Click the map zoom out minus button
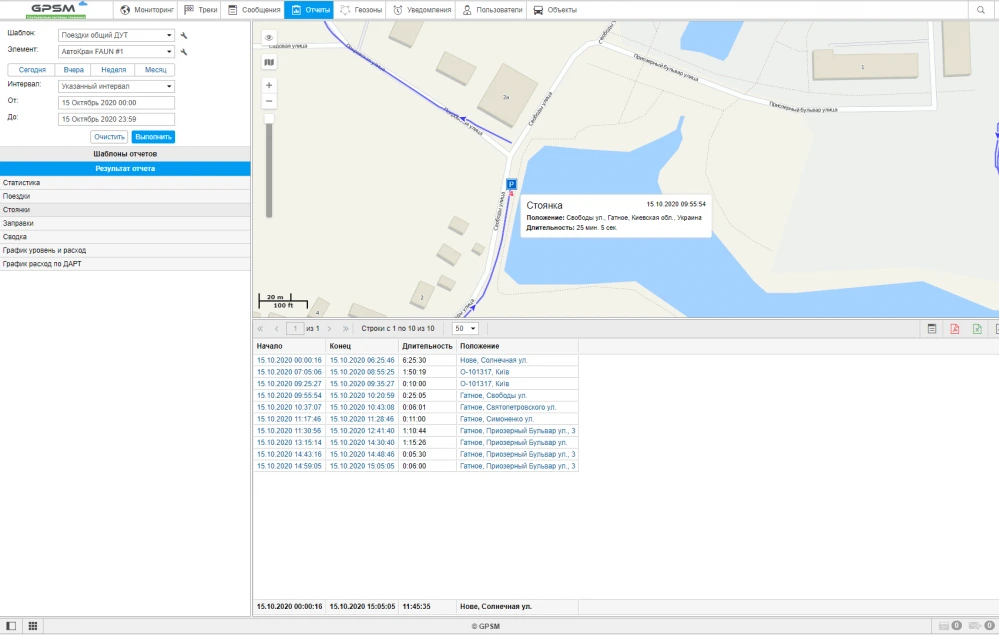Screen dimensions: 1000x636 tap(269, 102)
